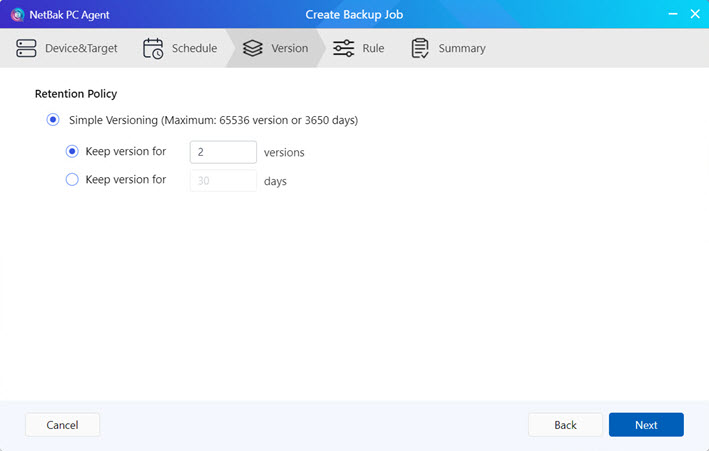Screen dimensions: 709x451
Task: Click the NetBak PC Agent logo icon
Action: (16, 15)
